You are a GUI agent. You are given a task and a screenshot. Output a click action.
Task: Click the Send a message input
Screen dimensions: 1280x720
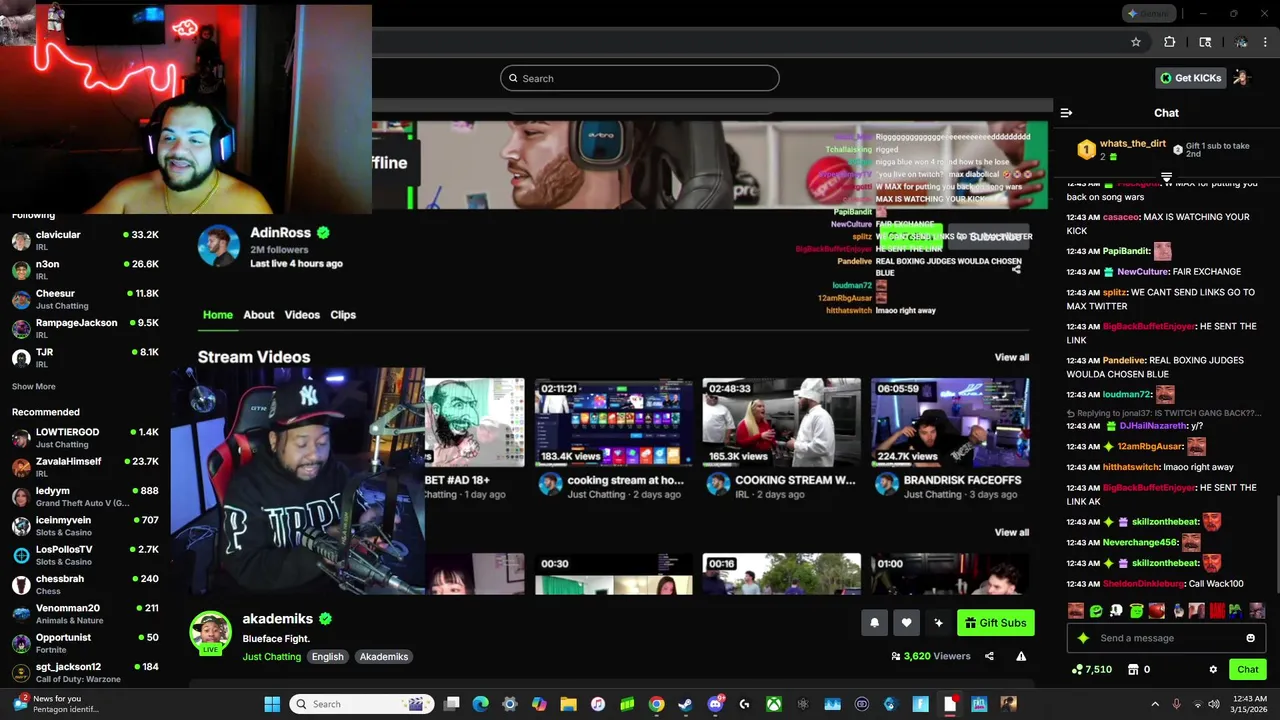coord(1167,638)
